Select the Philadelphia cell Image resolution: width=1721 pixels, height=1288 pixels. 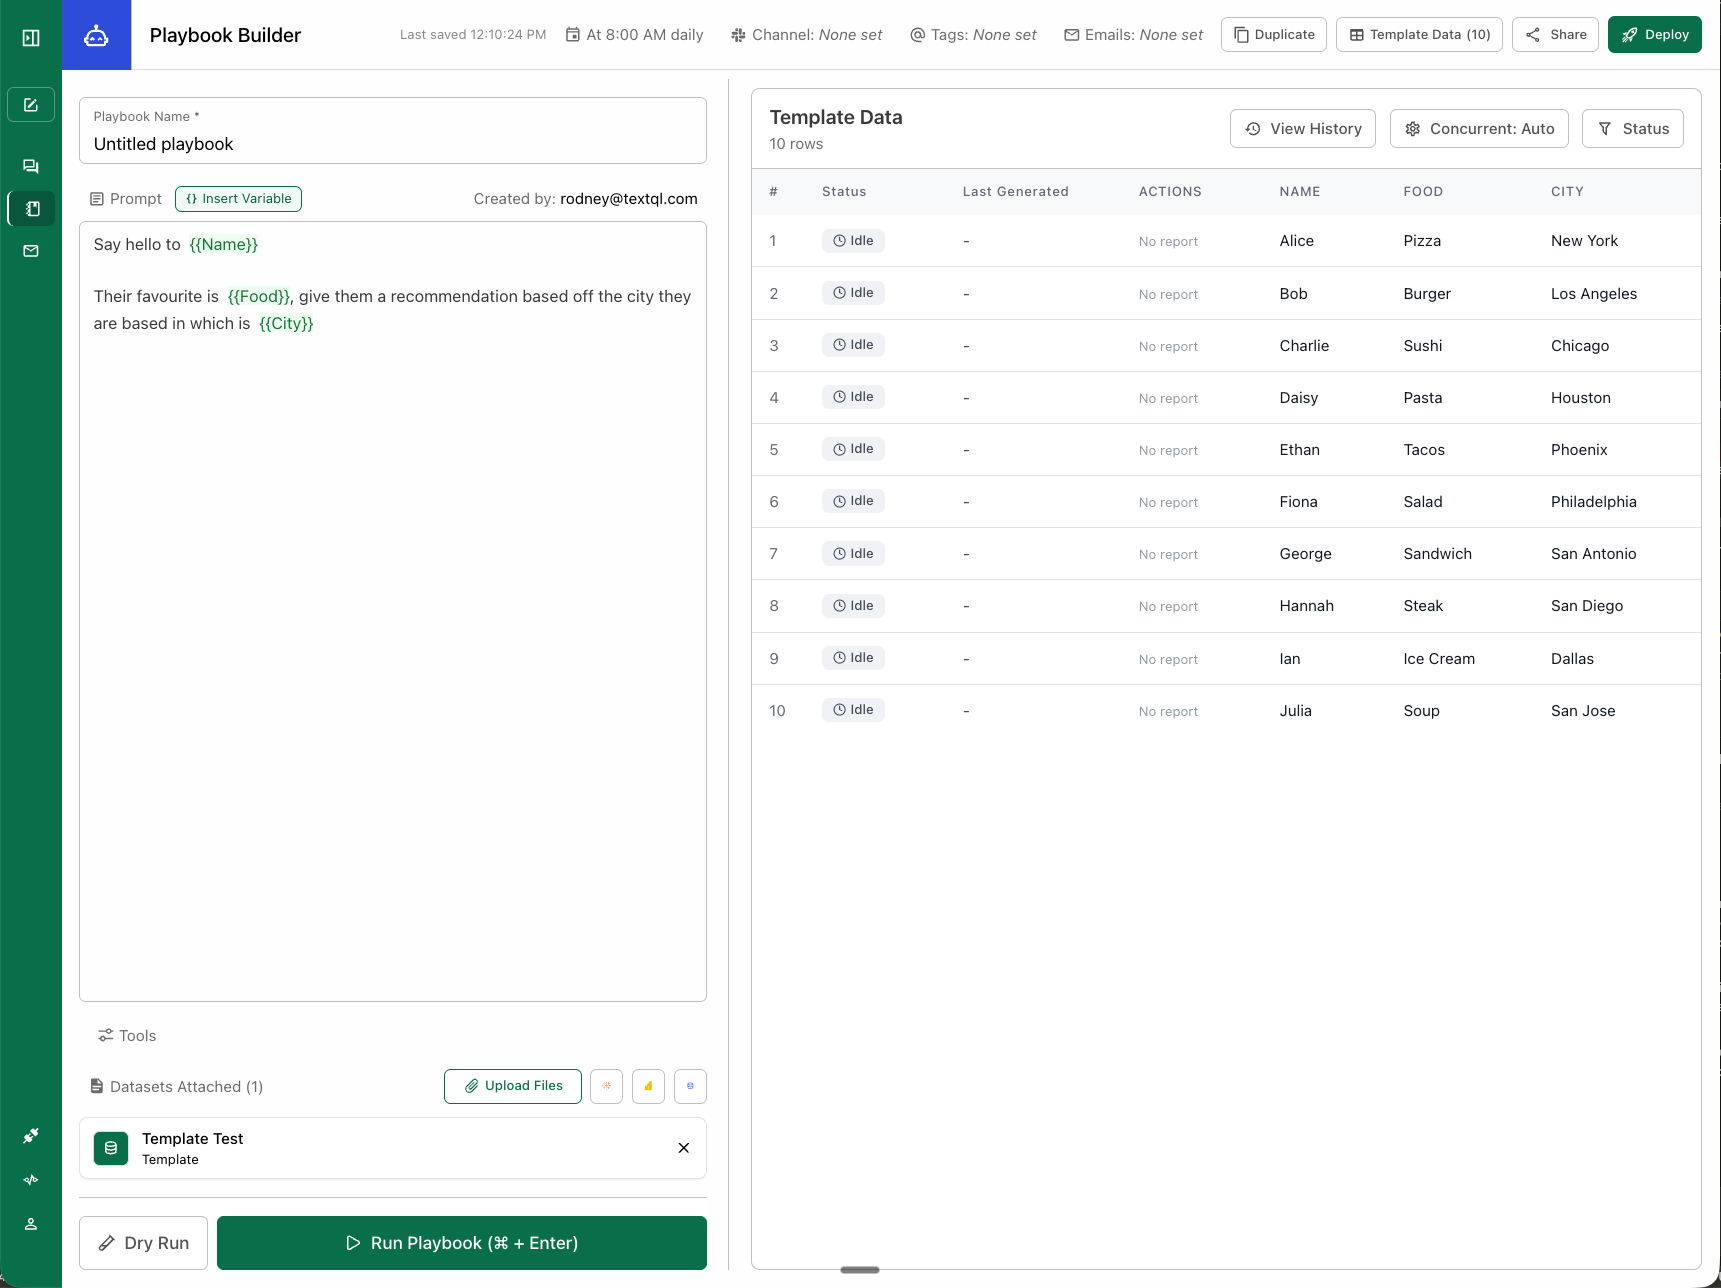[x=1594, y=502]
